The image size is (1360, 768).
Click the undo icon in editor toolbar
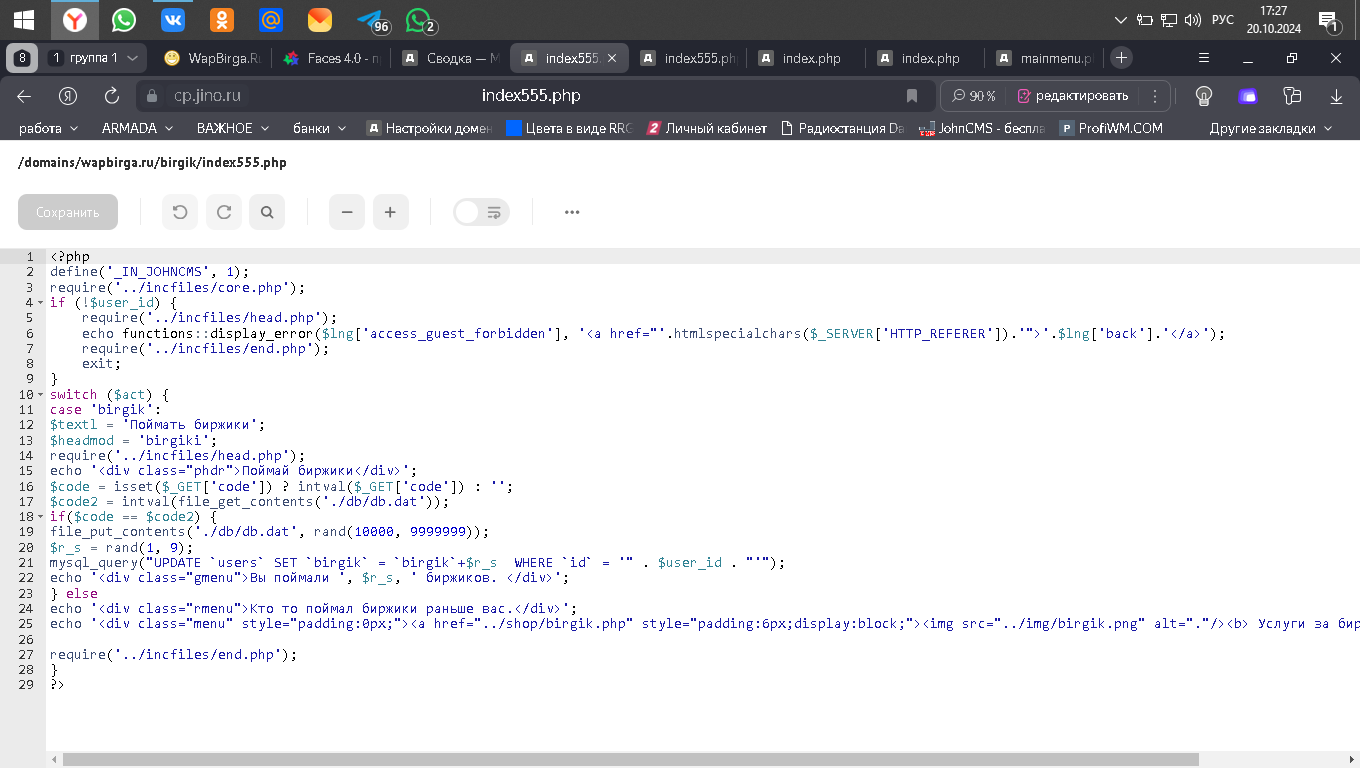click(180, 212)
